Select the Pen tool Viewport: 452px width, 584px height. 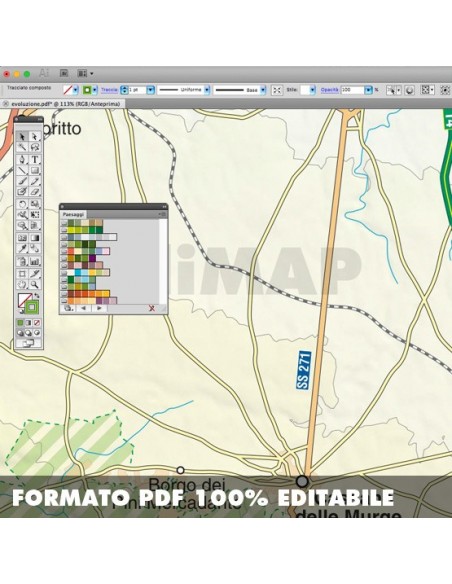click(22, 160)
